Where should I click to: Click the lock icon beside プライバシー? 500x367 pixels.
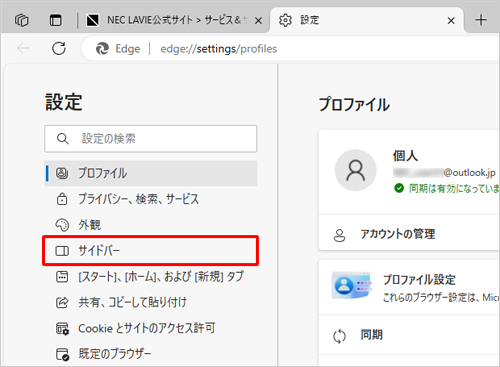(x=62, y=199)
